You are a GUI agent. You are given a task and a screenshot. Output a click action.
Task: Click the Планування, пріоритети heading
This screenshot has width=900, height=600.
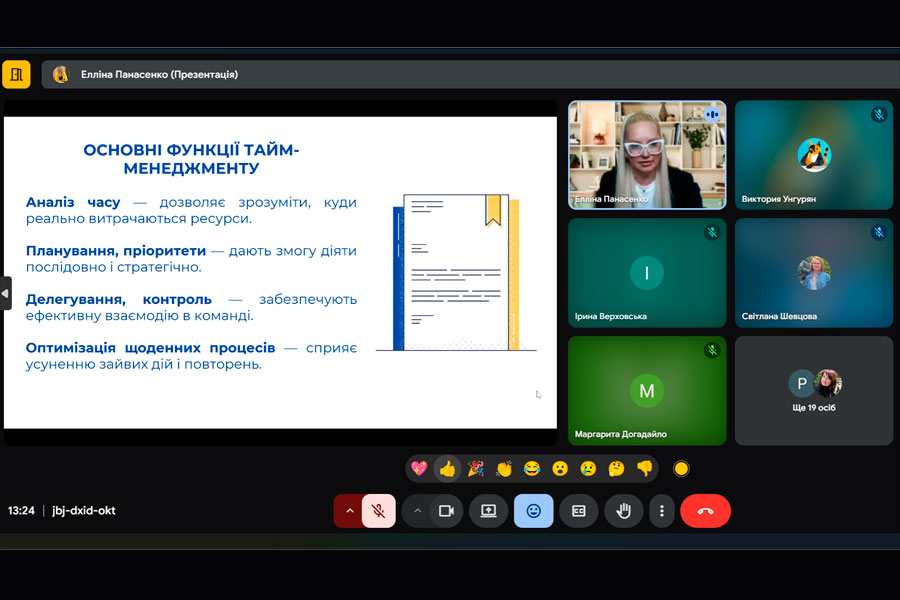115,251
